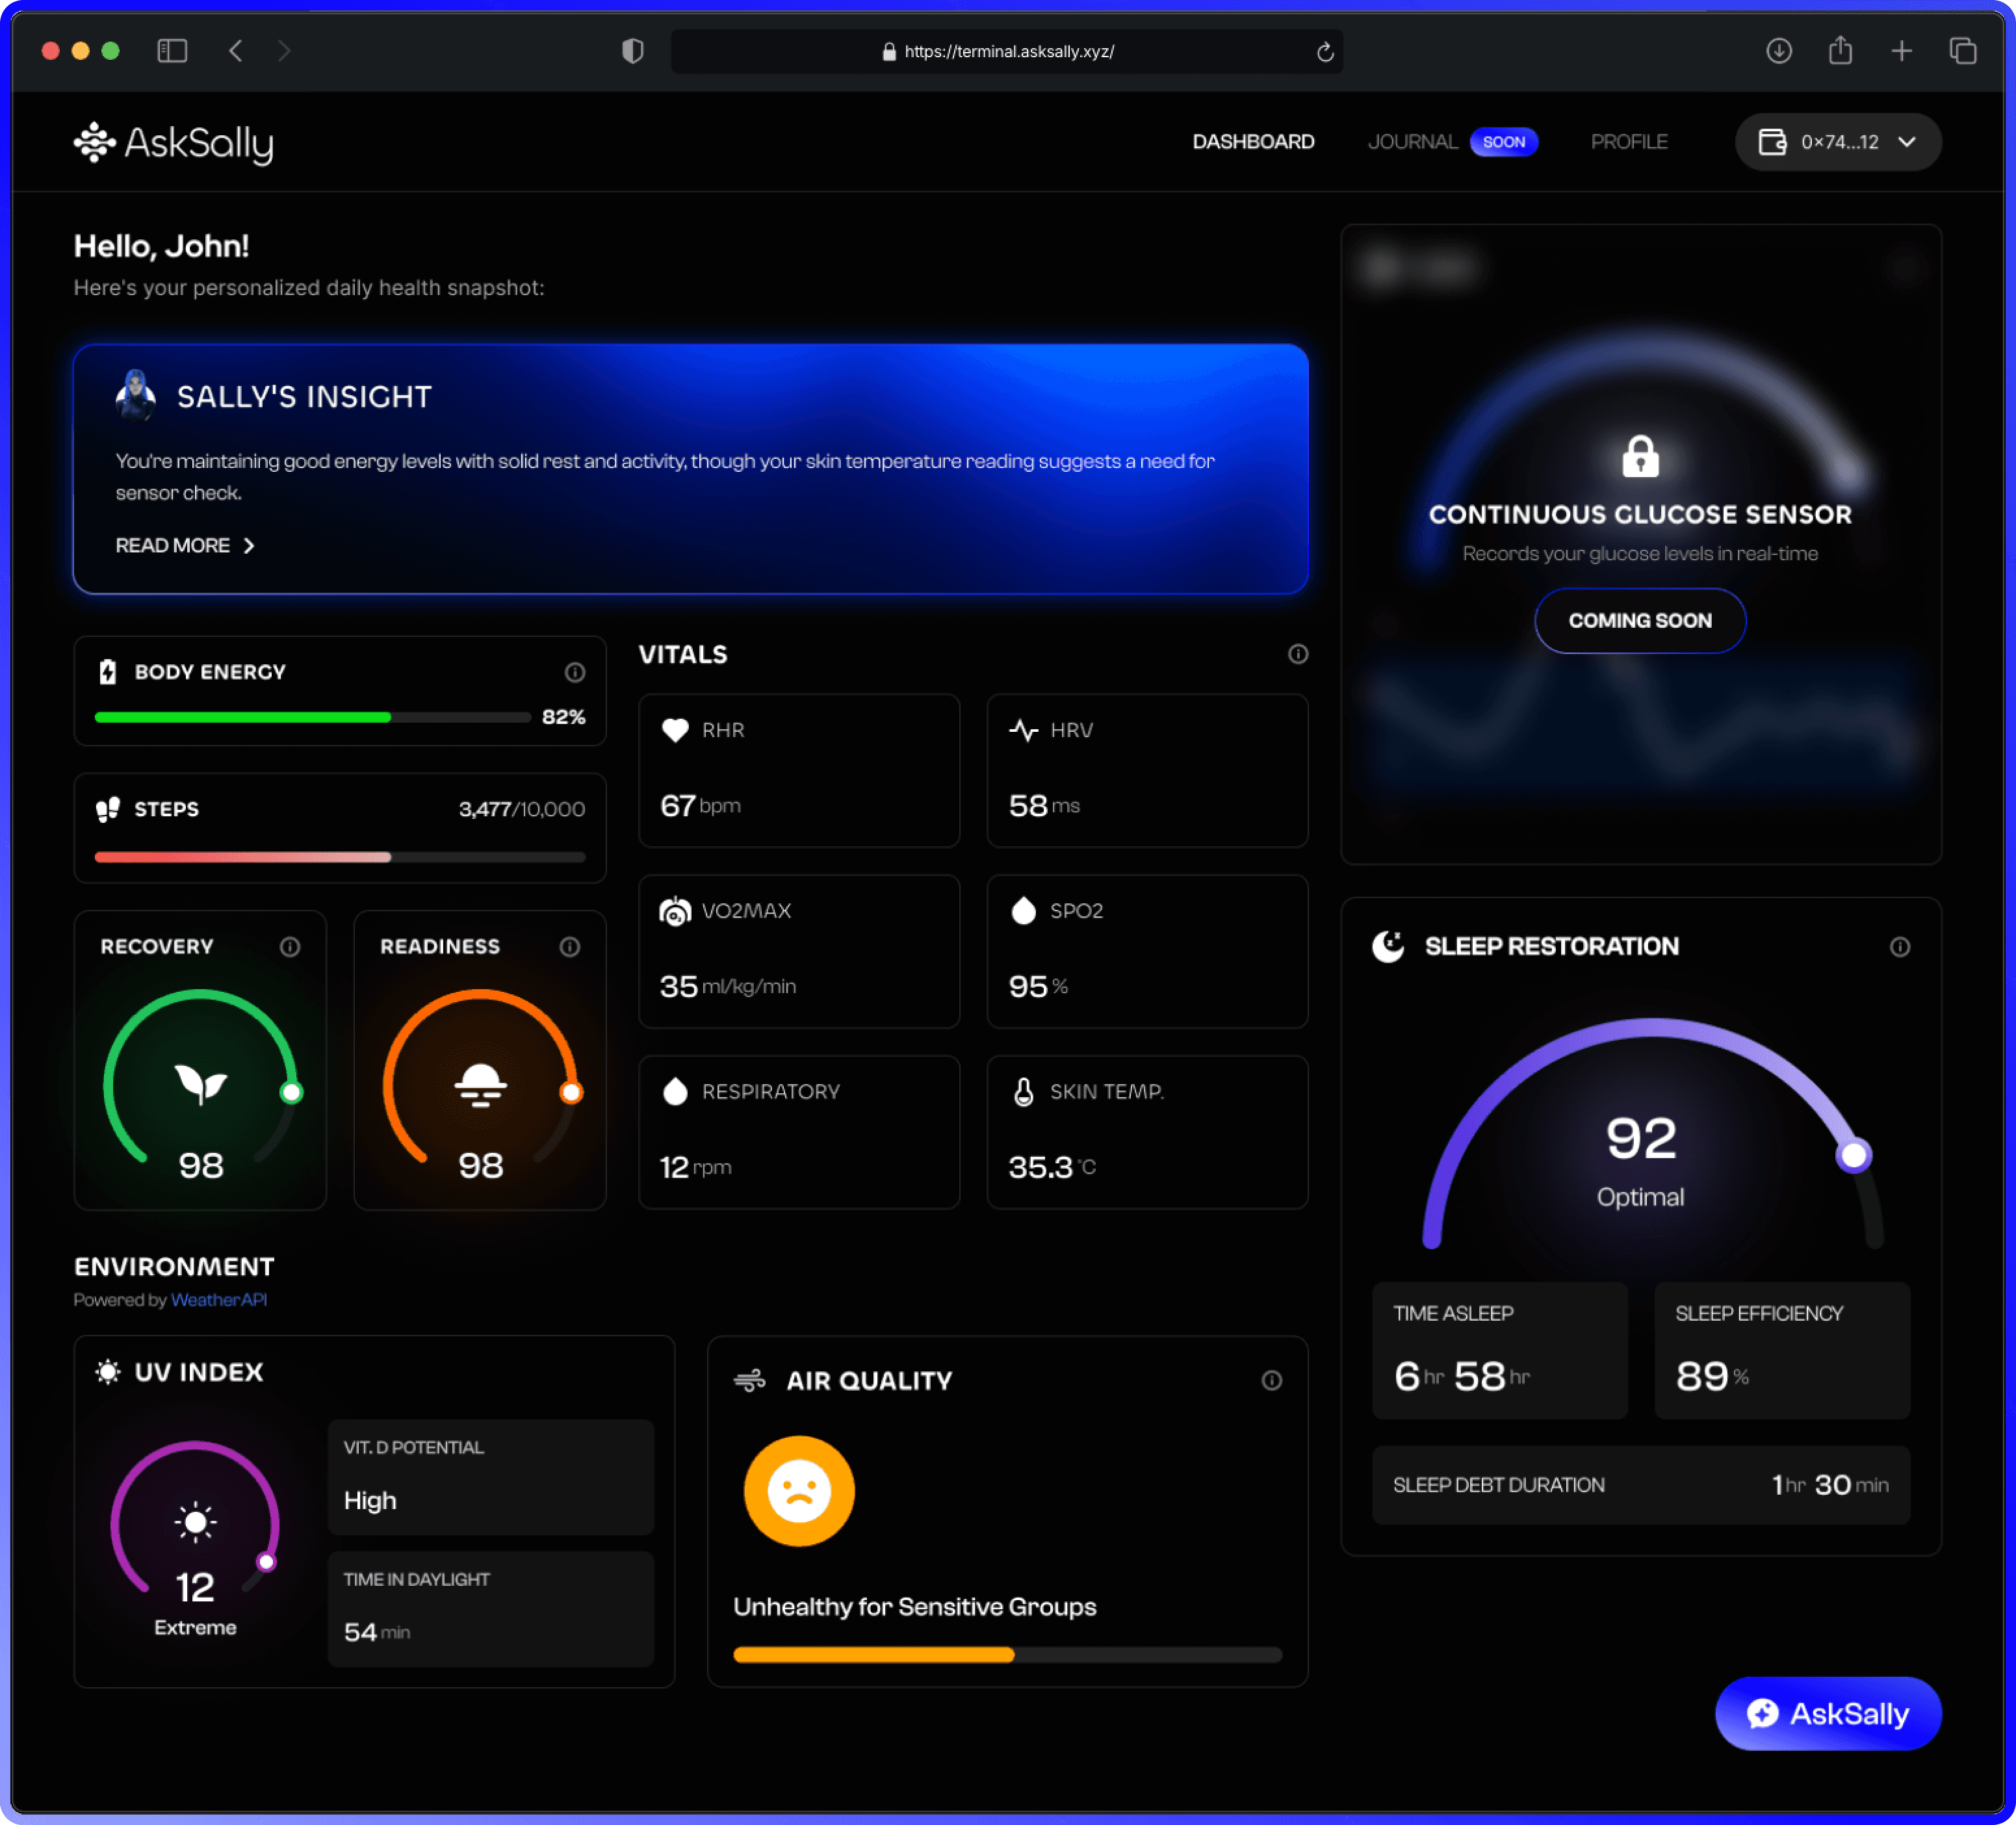Viewport: 2016px width, 1825px height.
Task: Click the Readiness info icon
Action: (x=569, y=946)
